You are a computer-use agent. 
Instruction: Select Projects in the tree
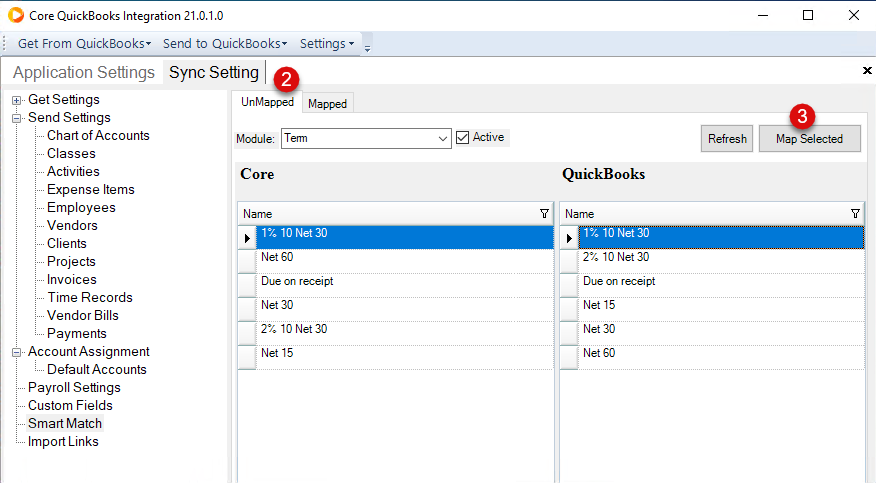point(71,262)
